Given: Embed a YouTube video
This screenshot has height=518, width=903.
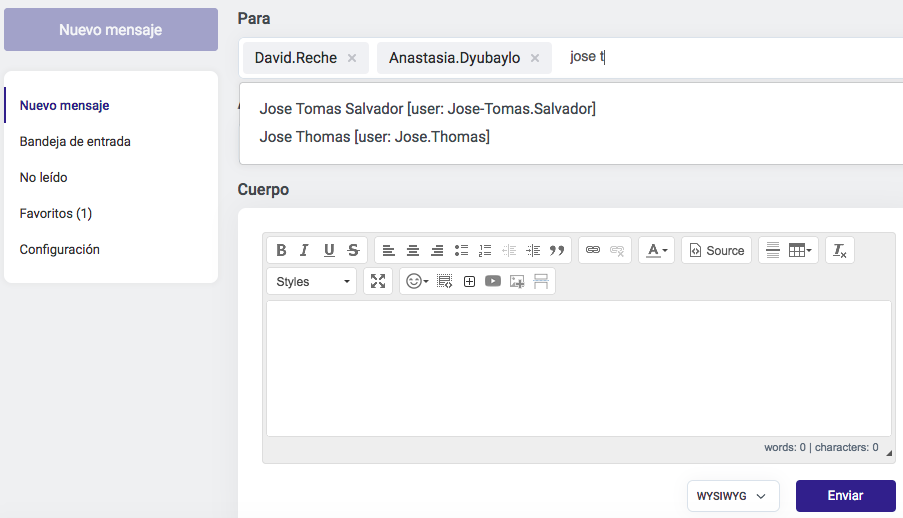Looking at the screenshot, I should [x=493, y=282].
